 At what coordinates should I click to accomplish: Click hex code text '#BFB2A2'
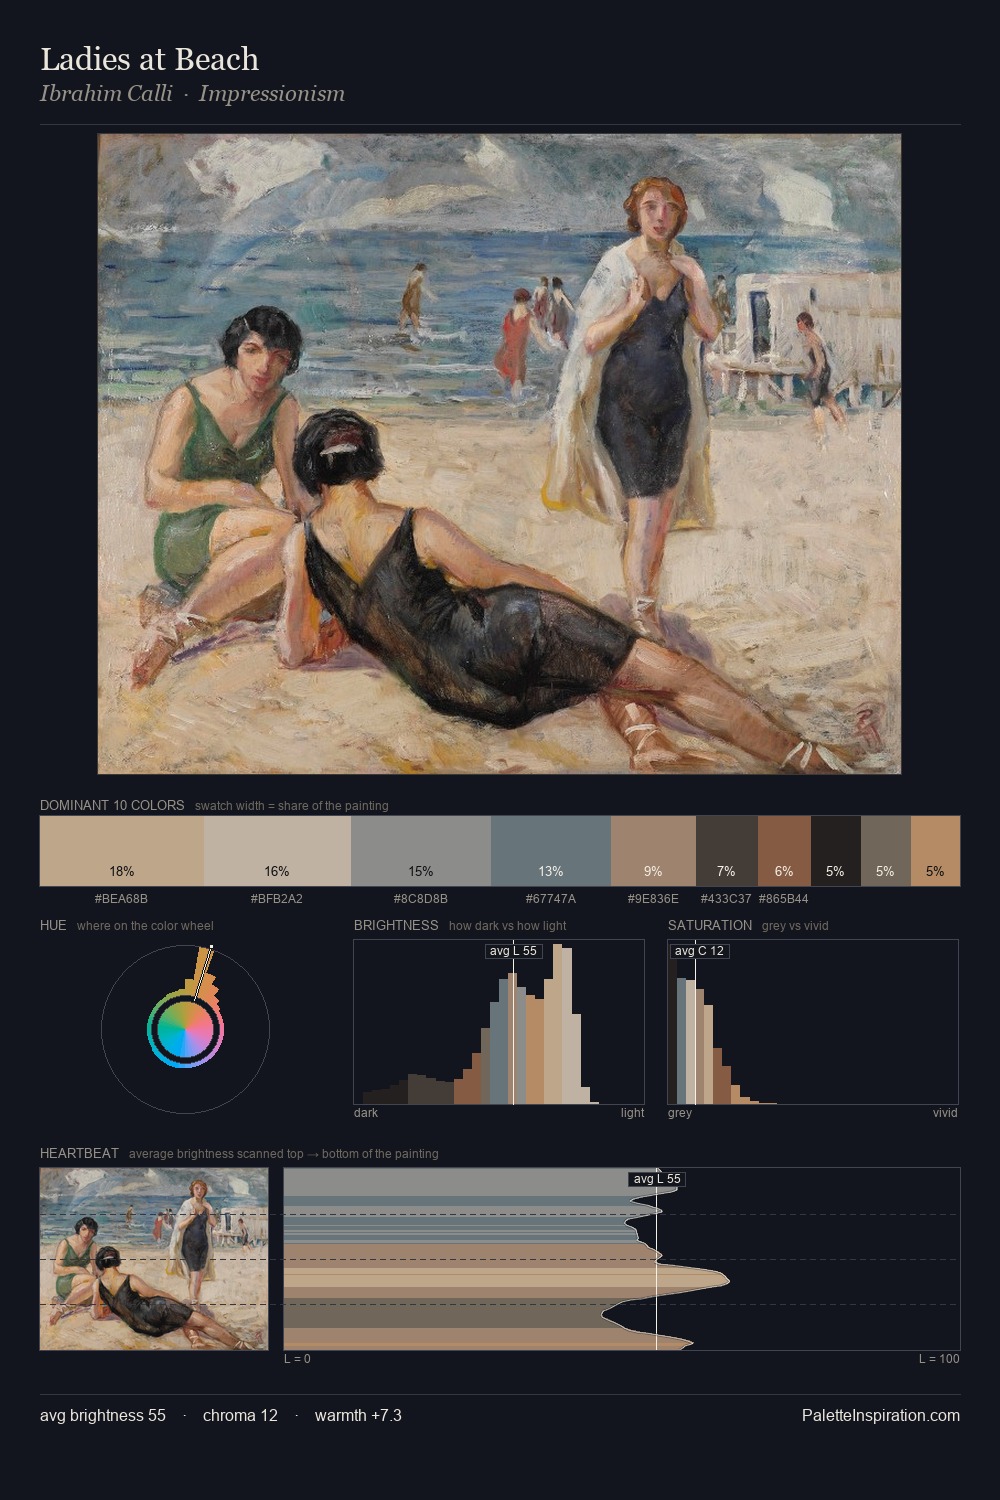(x=277, y=899)
